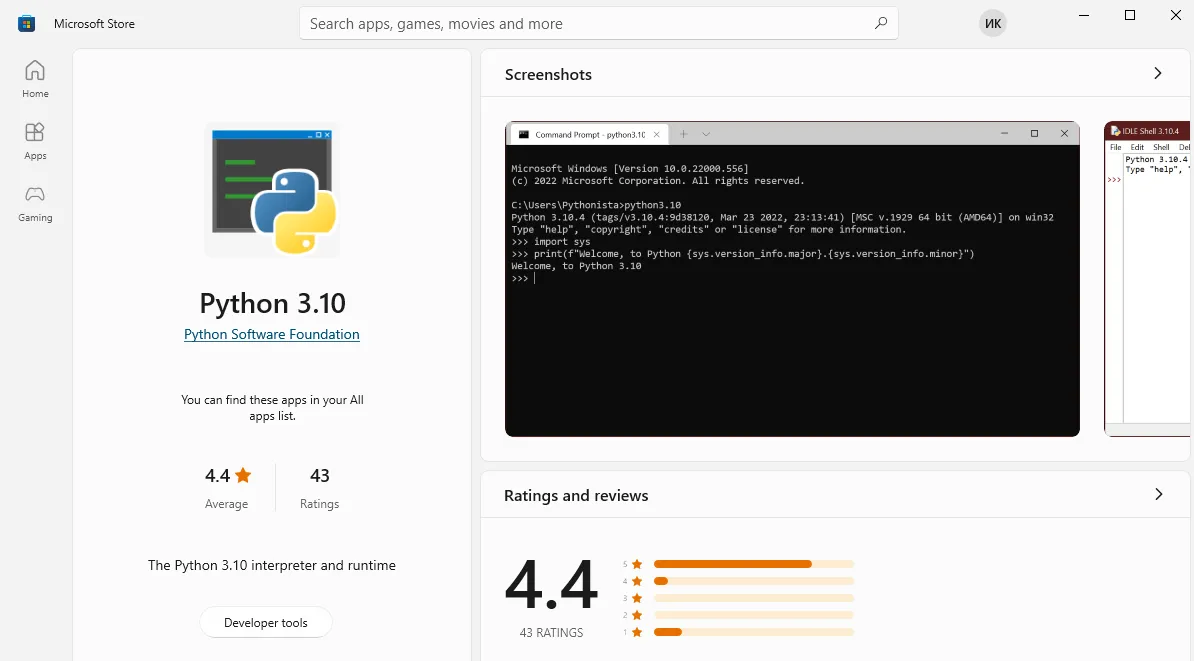Expand the Screenshots section chevron
This screenshot has height=661, width=1194.
(x=1157, y=73)
